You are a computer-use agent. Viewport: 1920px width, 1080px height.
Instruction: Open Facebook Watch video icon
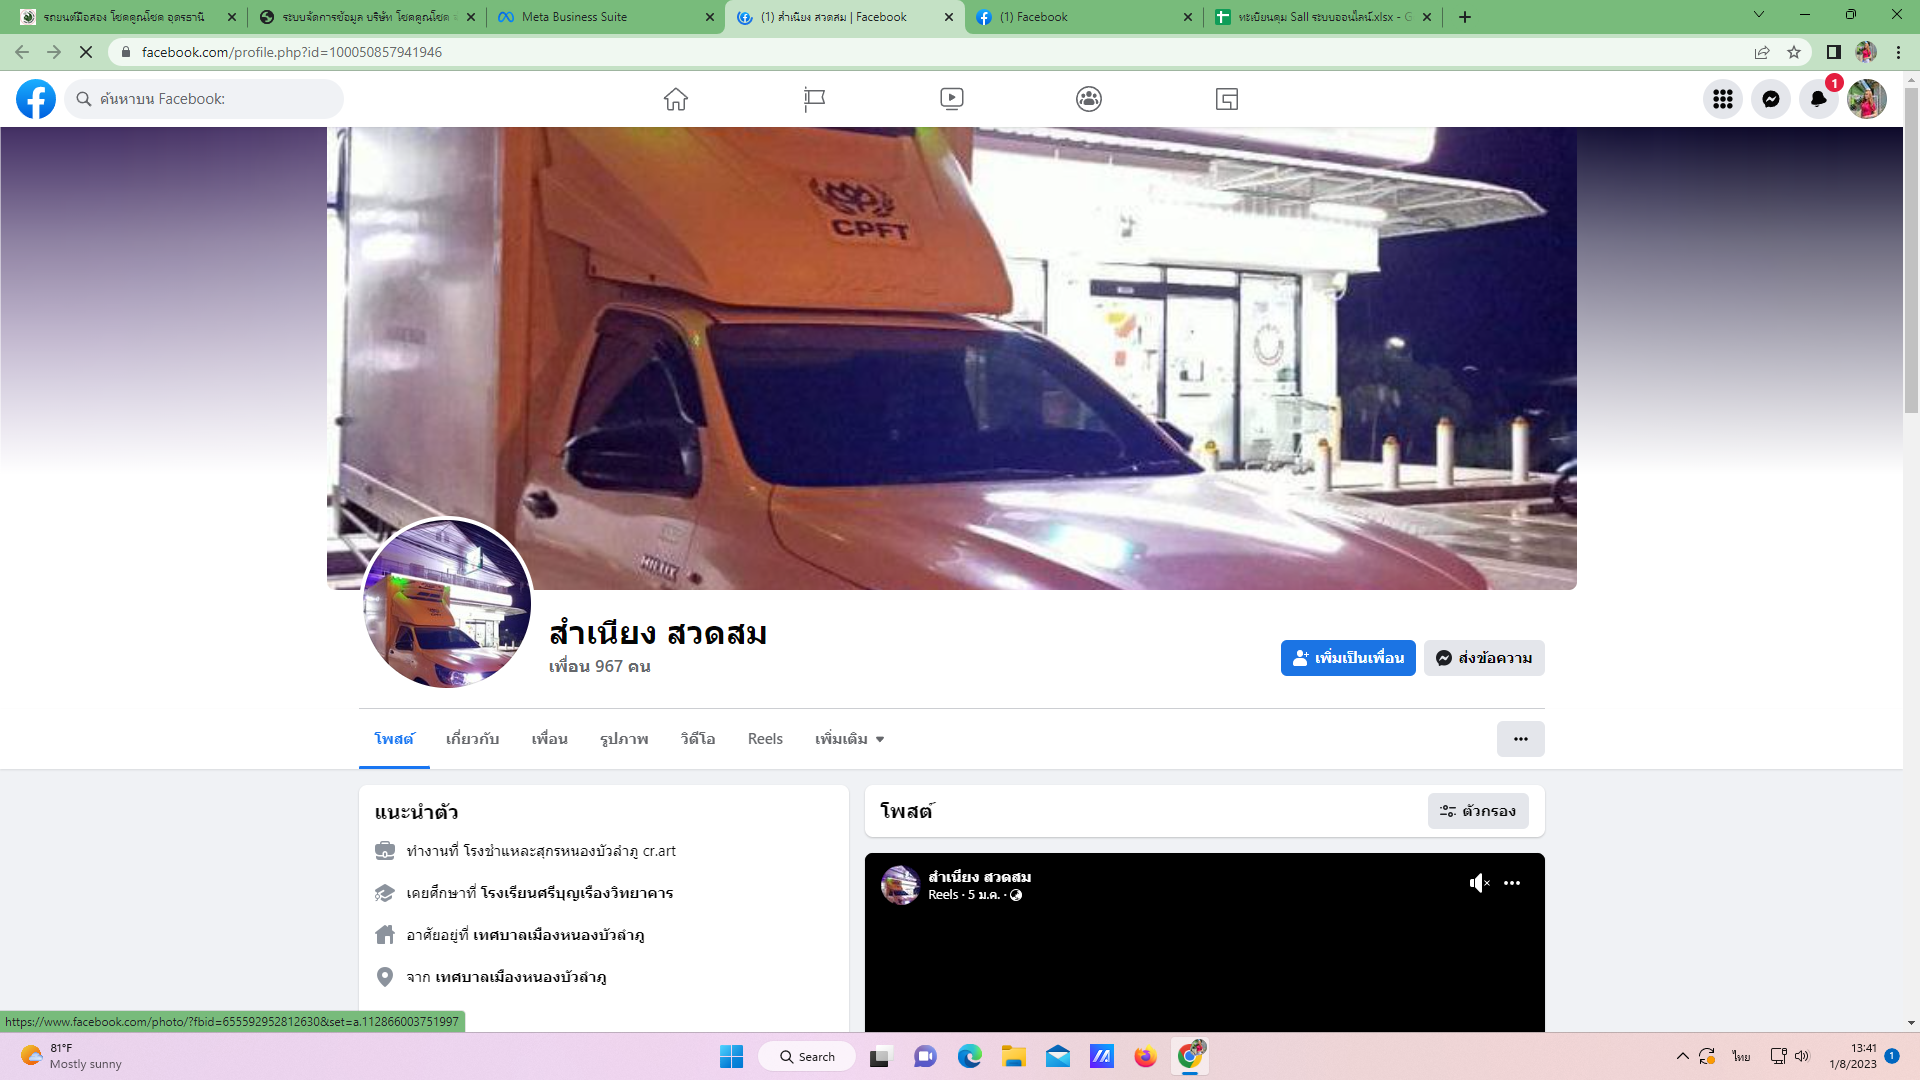pyautogui.click(x=951, y=99)
